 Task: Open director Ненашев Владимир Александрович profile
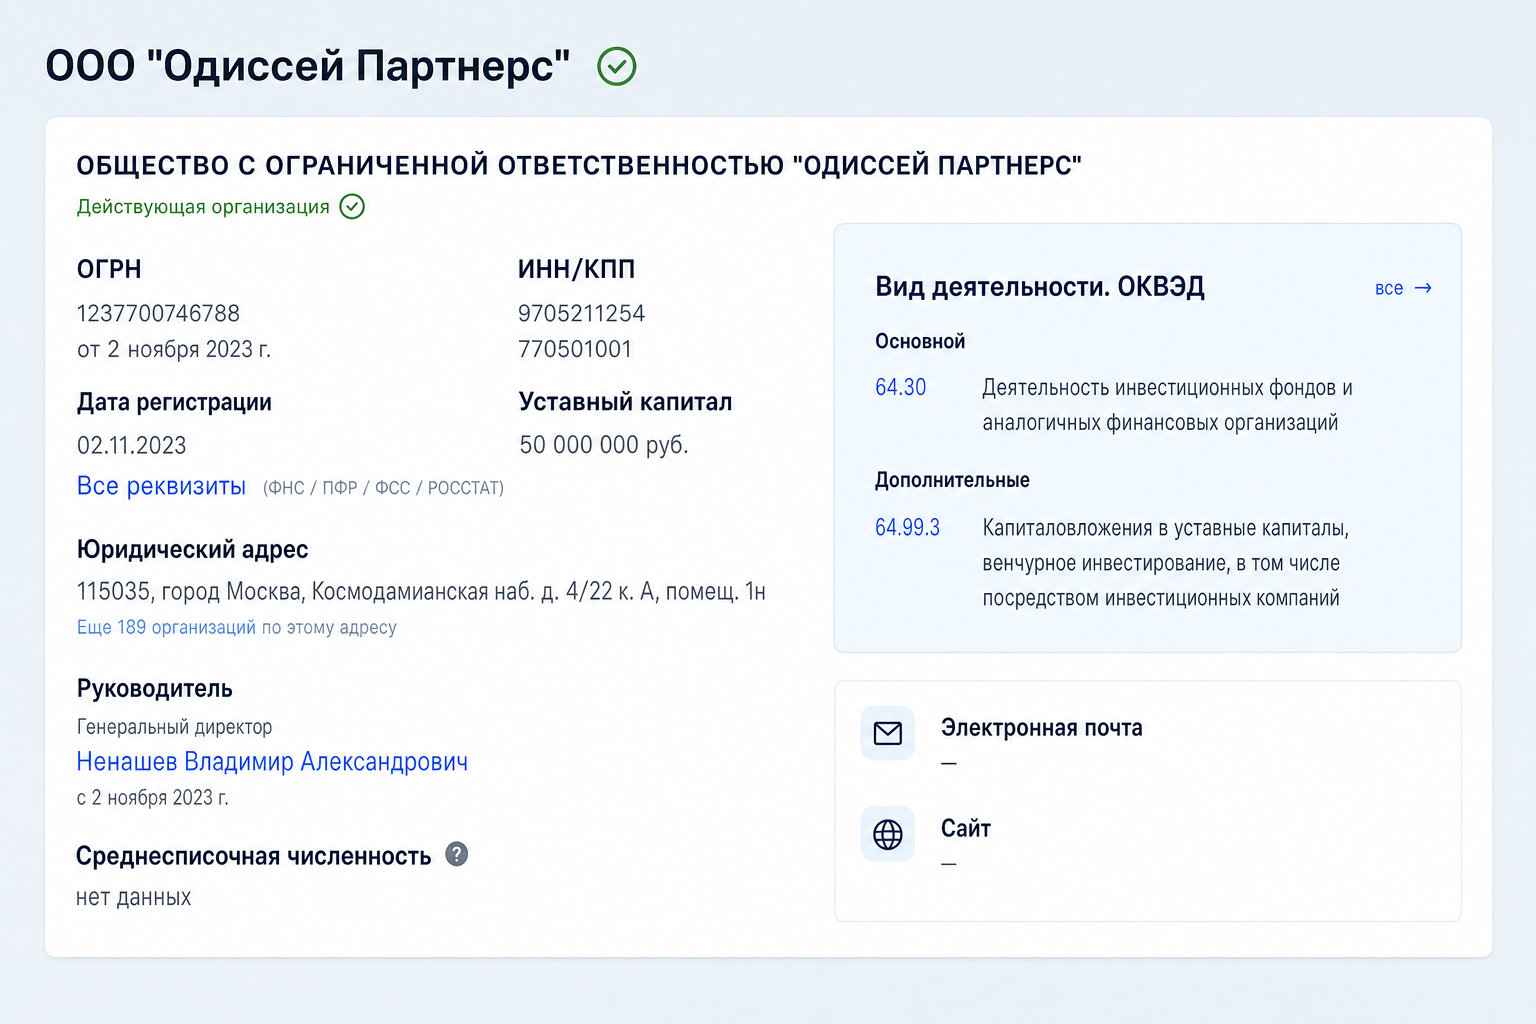point(272,762)
